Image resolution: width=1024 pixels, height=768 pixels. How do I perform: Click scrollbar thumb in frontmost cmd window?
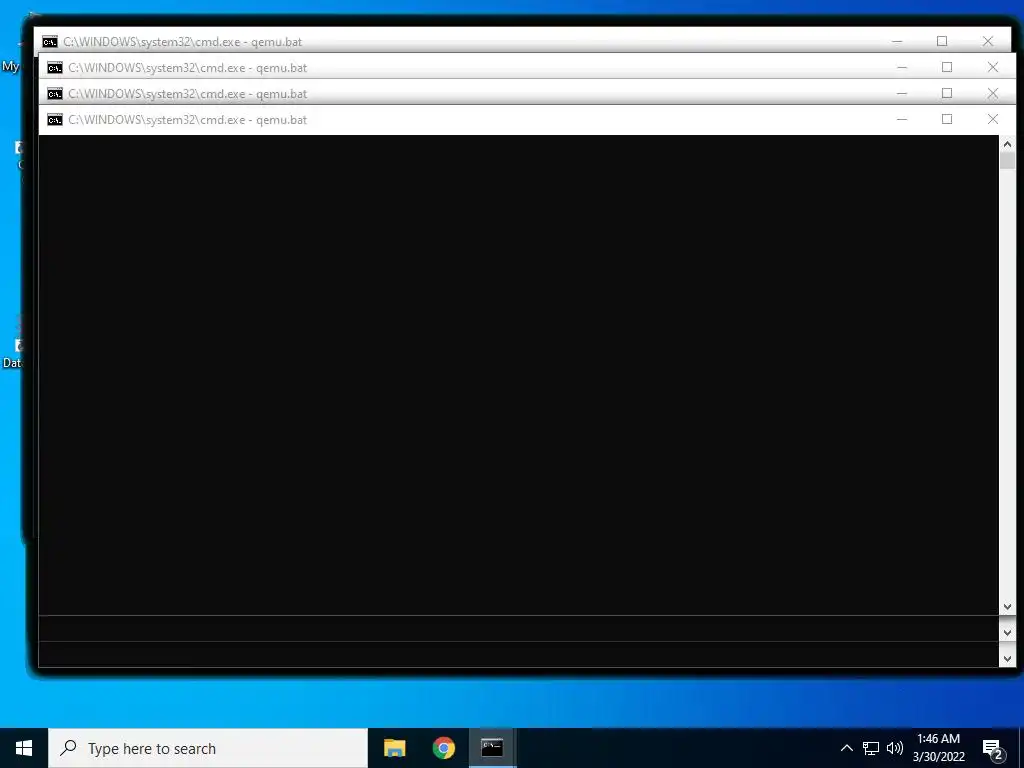[x=1007, y=161]
